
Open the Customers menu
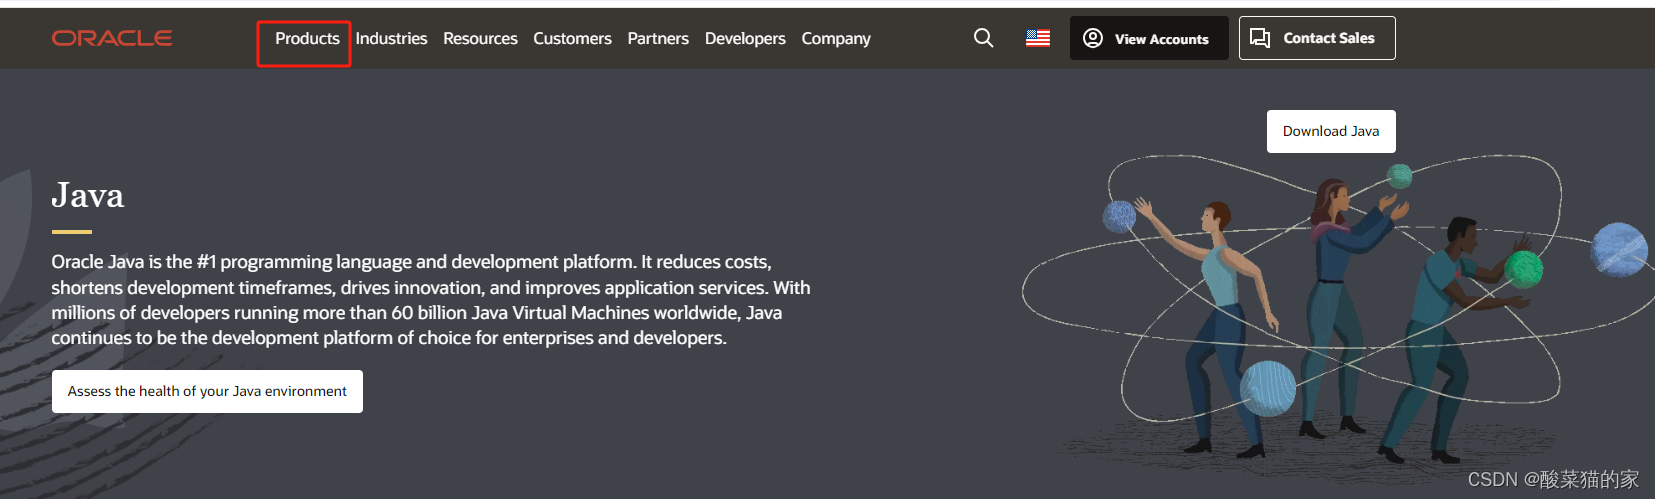click(x=572, y=38)
